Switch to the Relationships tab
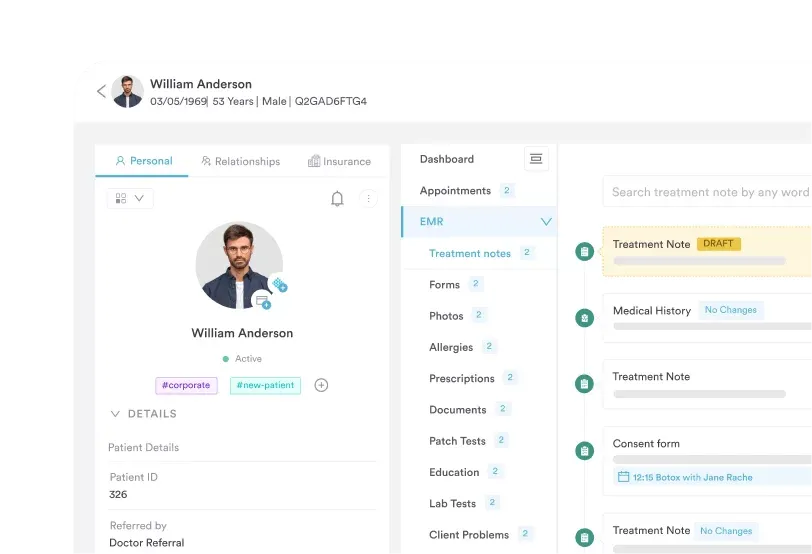The width and height of the screenshot is (812, 554). [240, 161]
